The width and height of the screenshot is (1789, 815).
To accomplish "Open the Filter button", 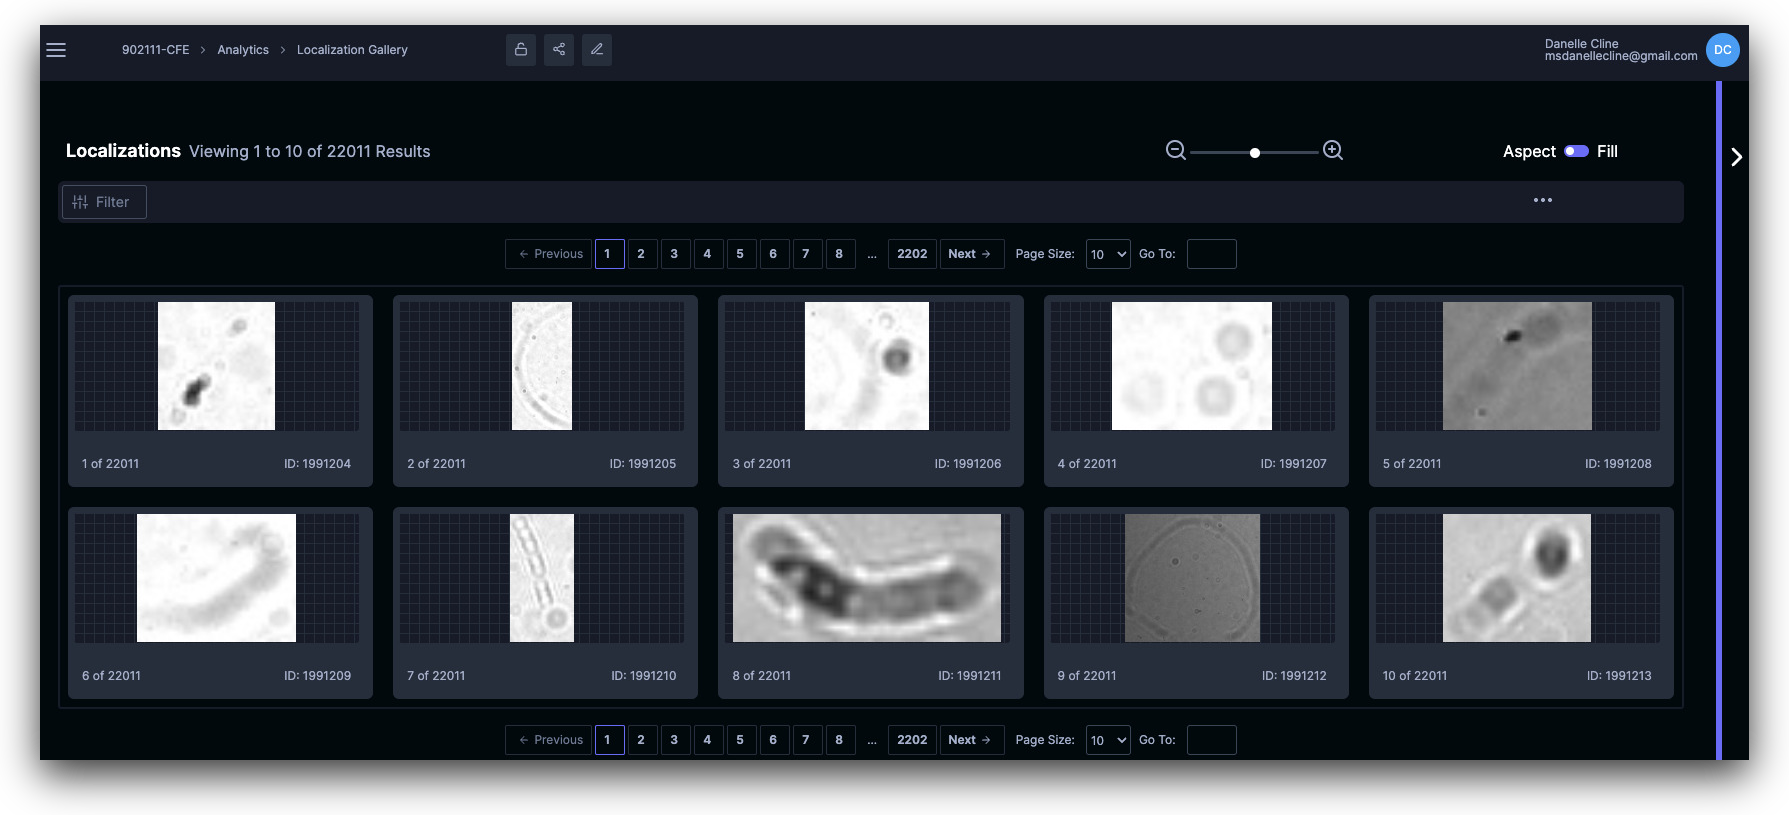I will click(x=104, y=202).
